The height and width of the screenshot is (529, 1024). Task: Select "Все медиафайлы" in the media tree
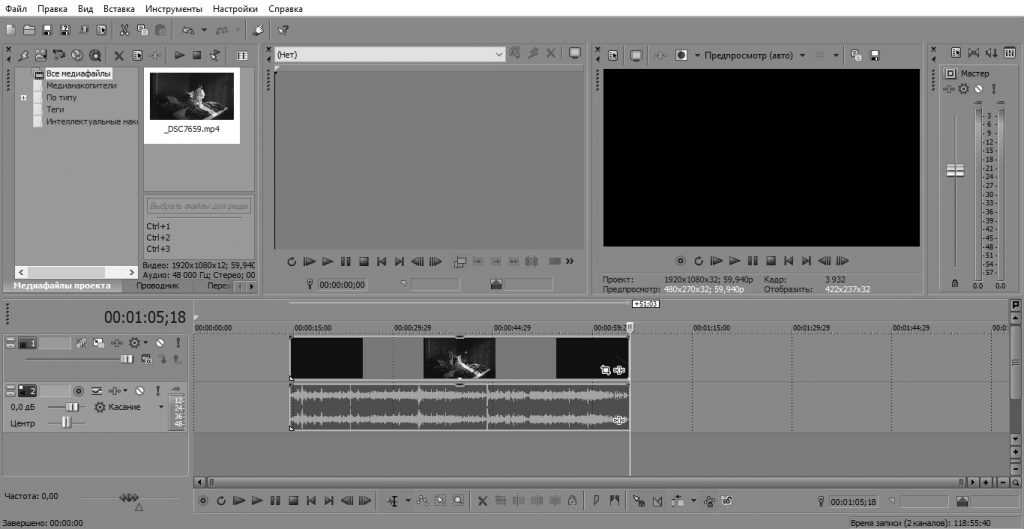pos(78,74)
